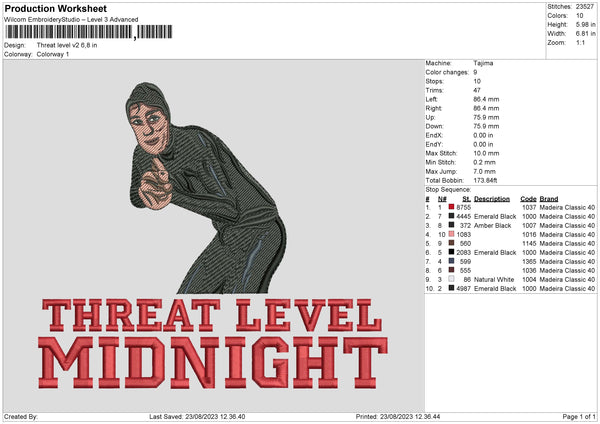The height and width of the screenshot is (424, 600).
Task: Click the Zoom value 1:1
Action: coord(580,42)
